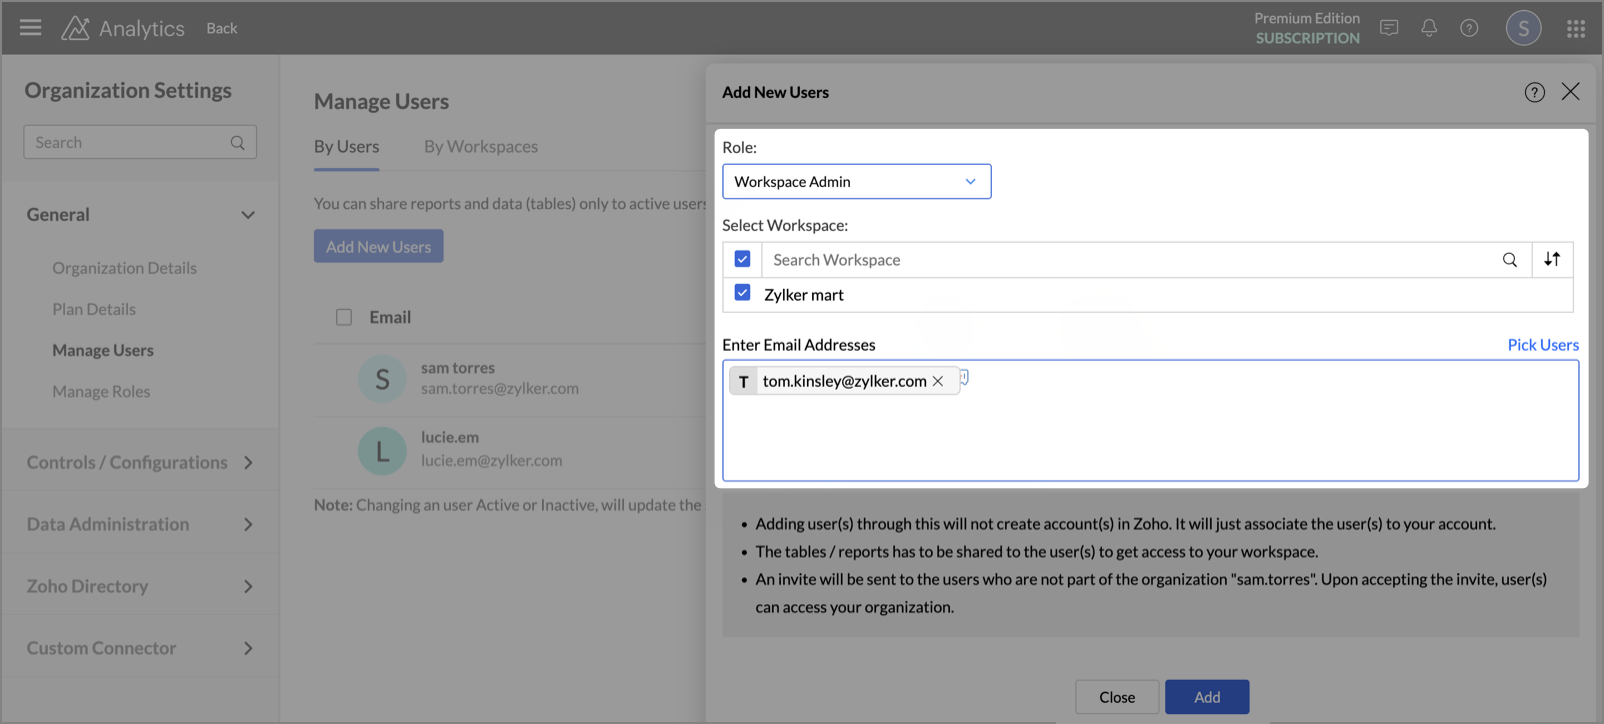Expand the Controls / Configurations section

pyautogui.click(x=140, y=462)
